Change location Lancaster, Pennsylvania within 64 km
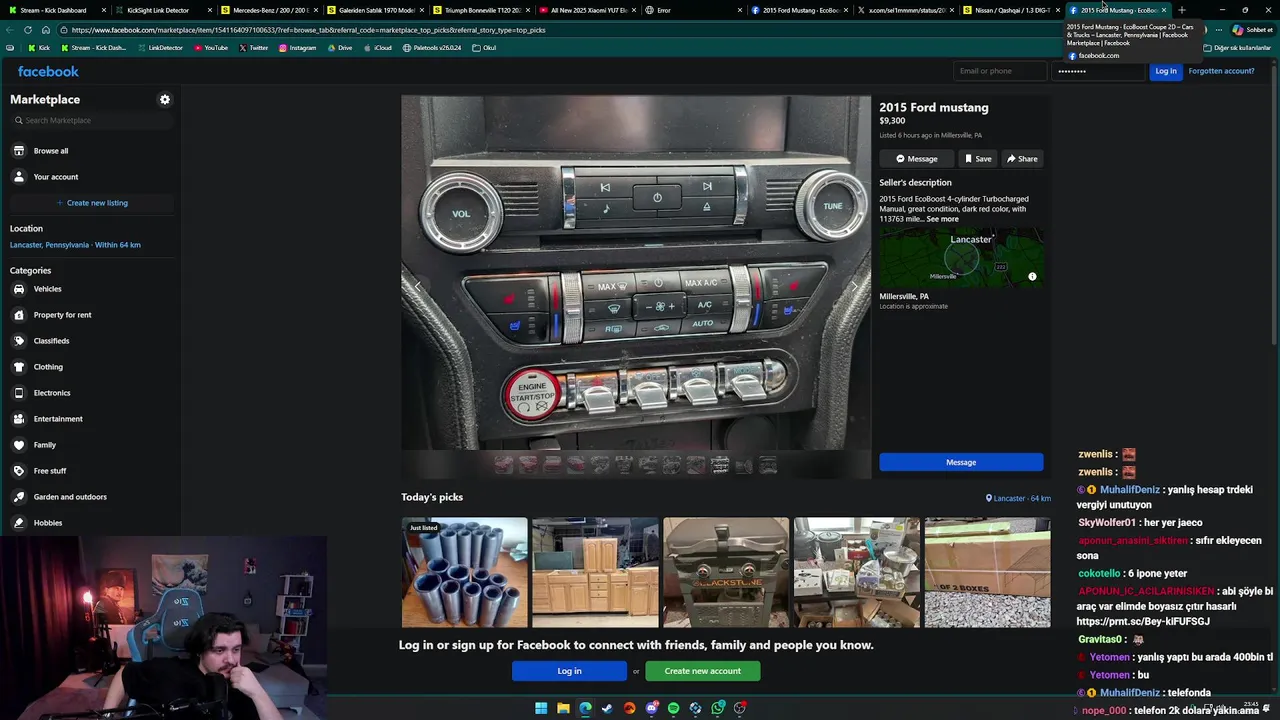 75,245
